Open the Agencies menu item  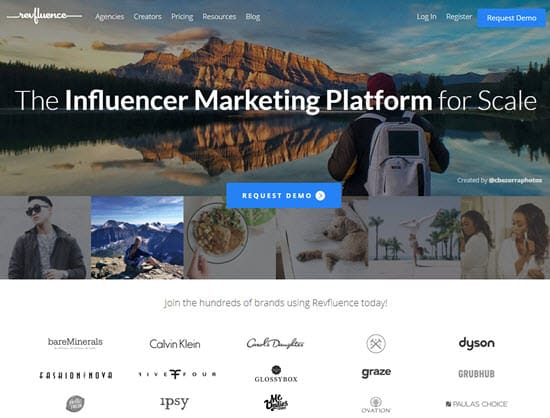pos(110,16)
